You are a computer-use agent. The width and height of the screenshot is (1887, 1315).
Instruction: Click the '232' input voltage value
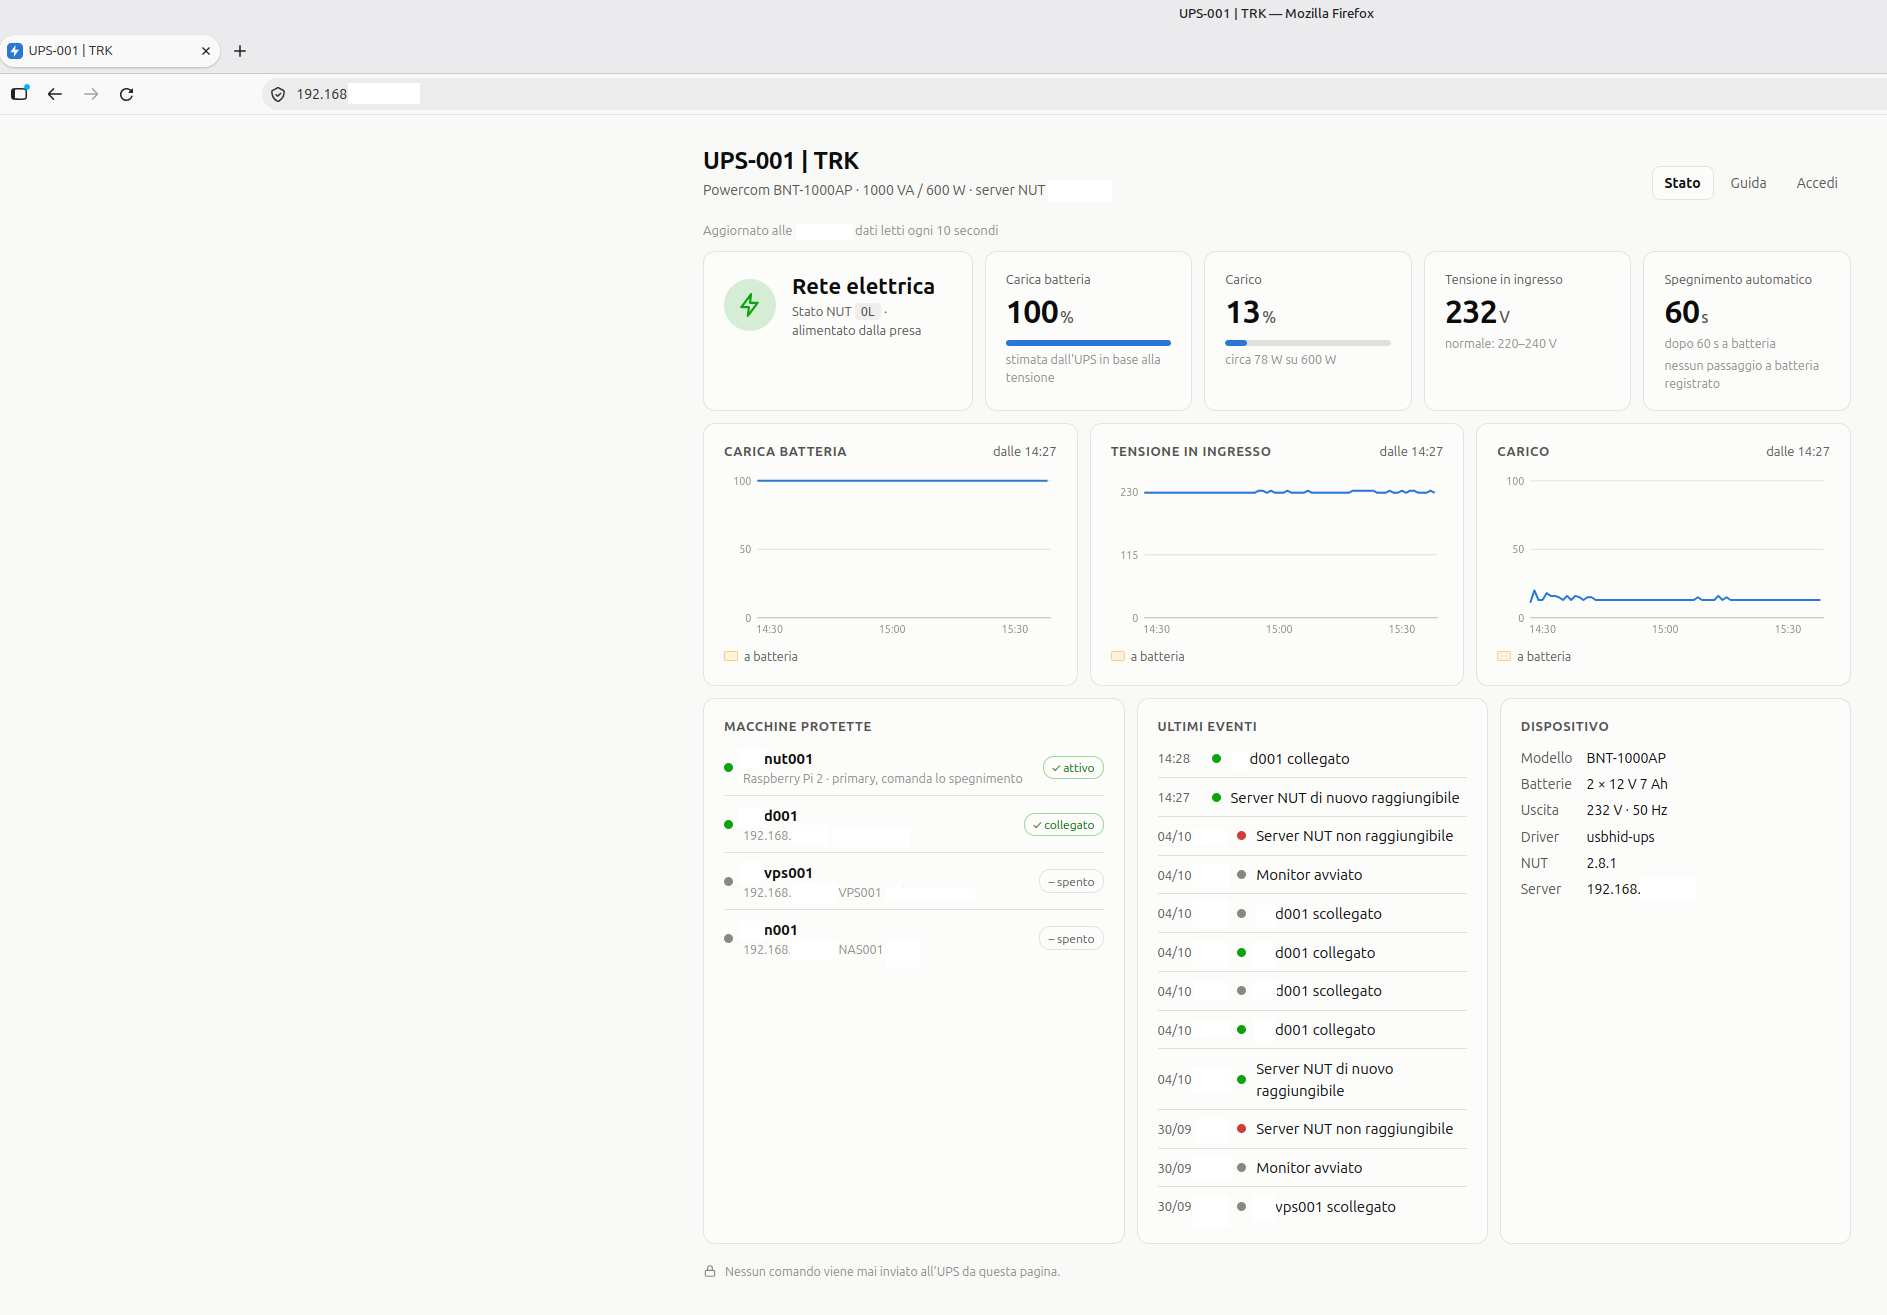1470,313
